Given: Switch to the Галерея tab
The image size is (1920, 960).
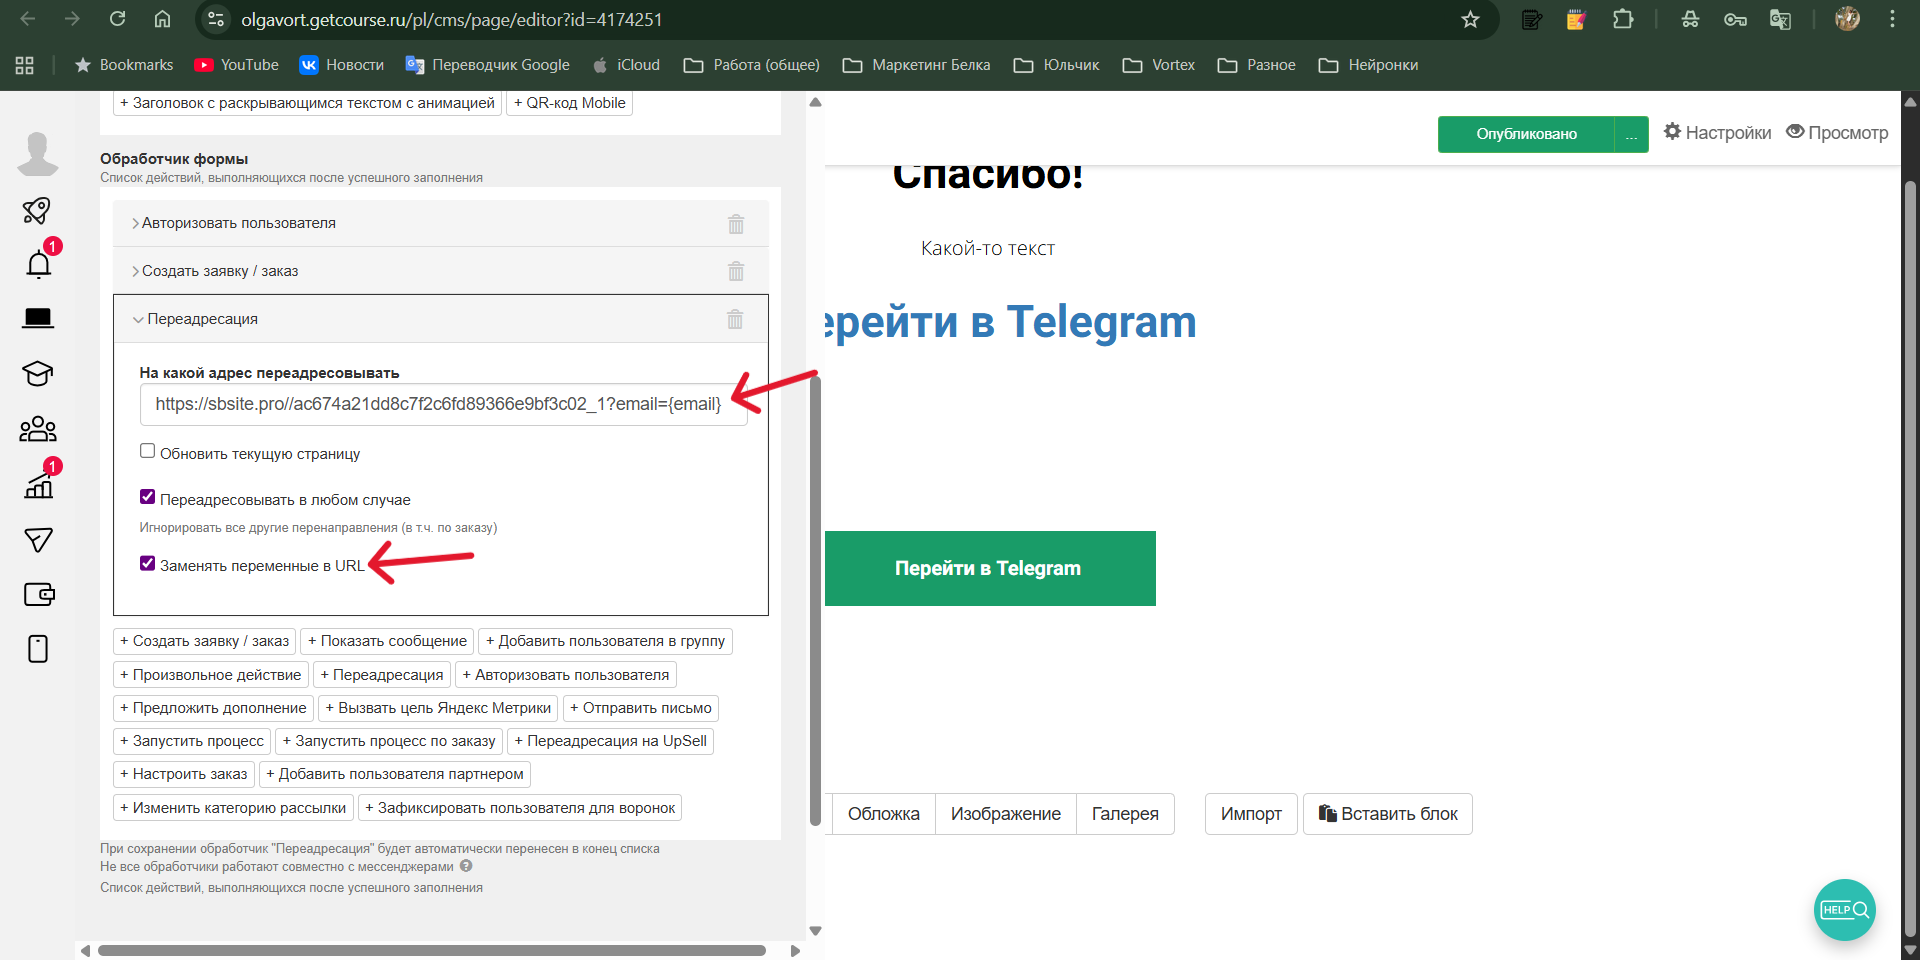Looking at the screenshot, I should [1124, 813].
